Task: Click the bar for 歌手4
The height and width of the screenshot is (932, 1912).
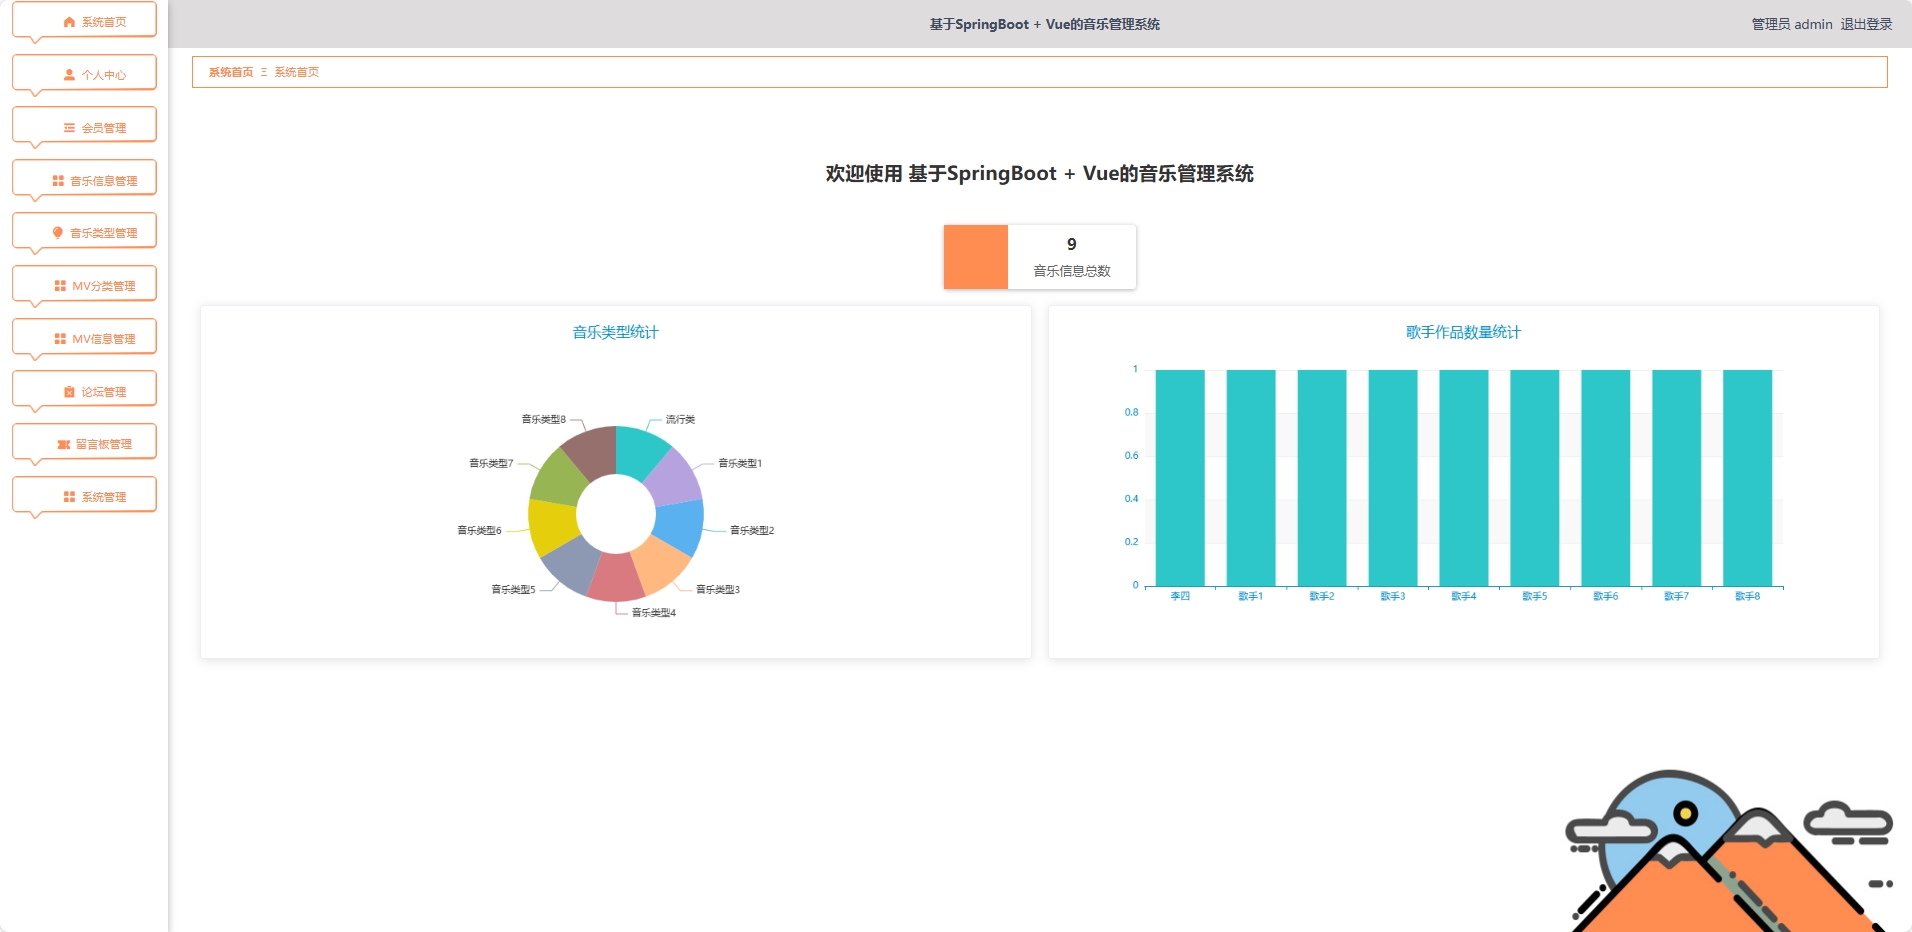Action: tap(1464, 478)
